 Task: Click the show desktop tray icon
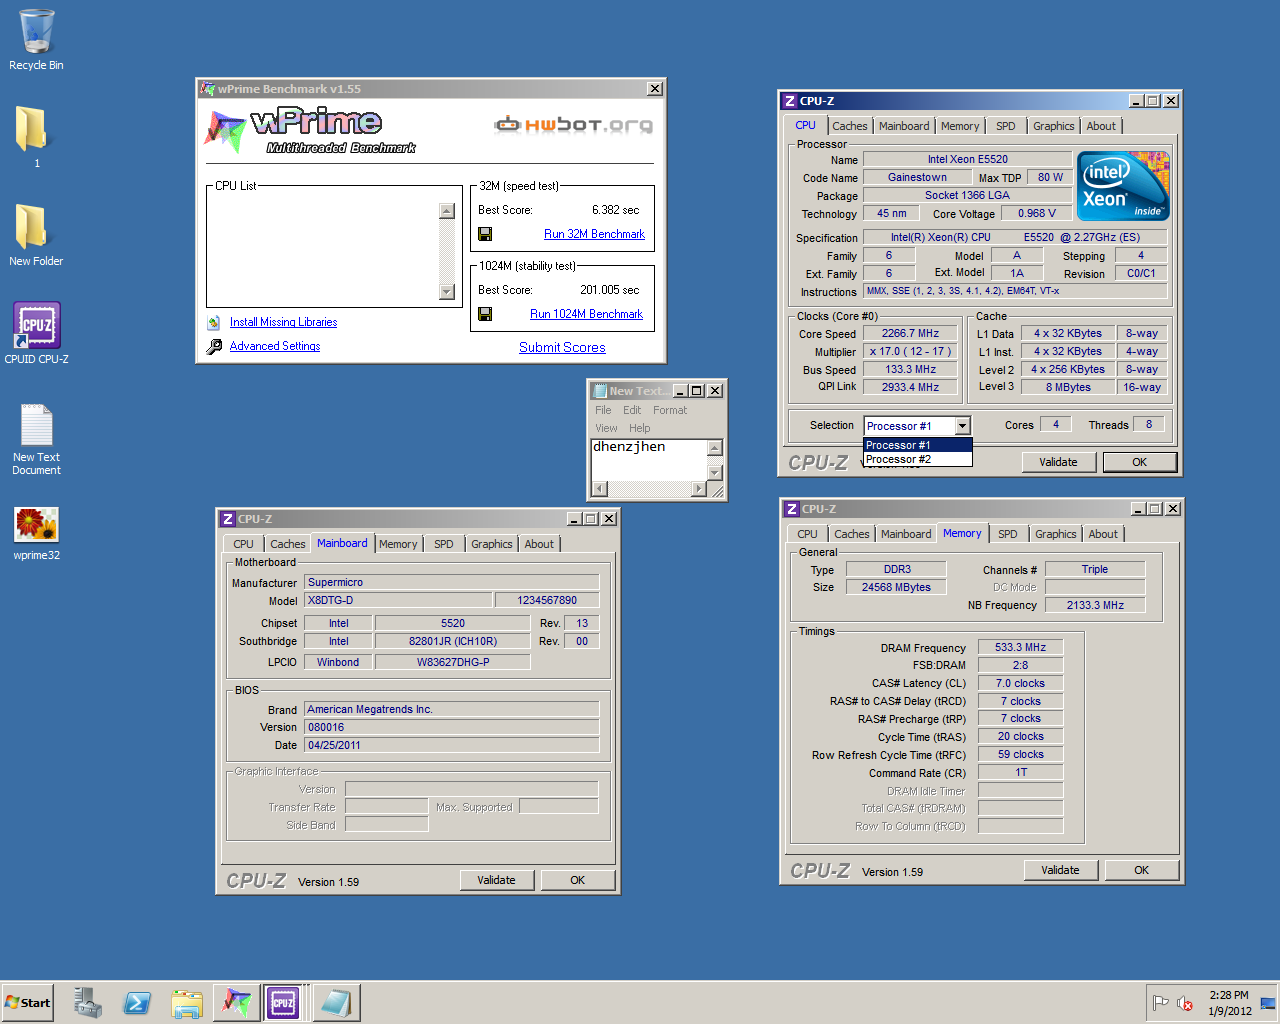click(x=1268, y=1003)
